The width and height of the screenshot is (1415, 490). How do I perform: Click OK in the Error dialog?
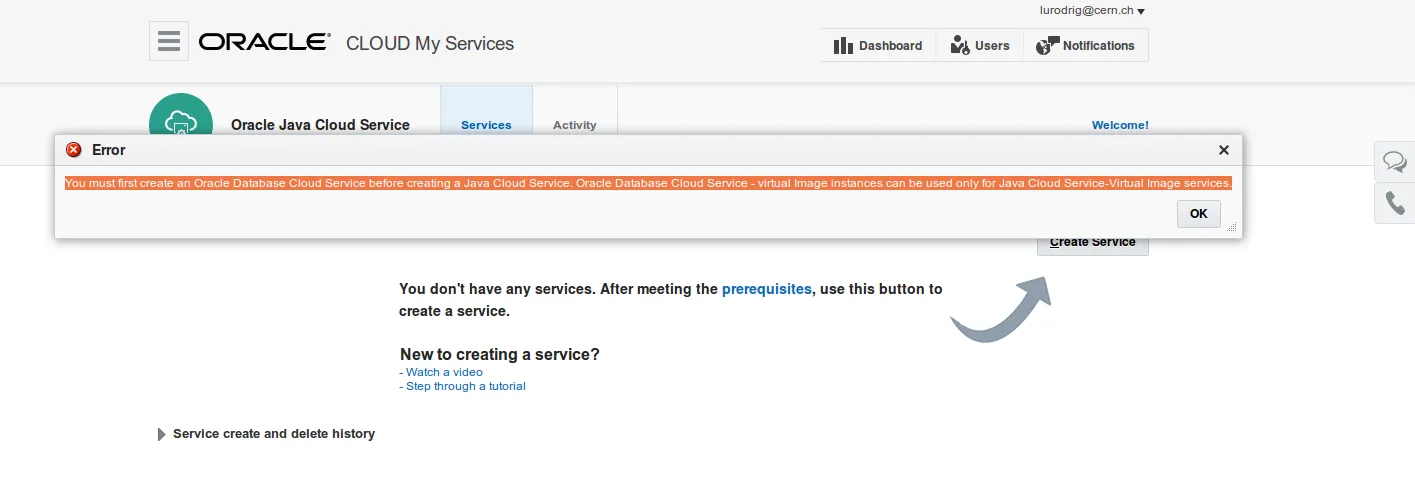tap(1198, 214)
